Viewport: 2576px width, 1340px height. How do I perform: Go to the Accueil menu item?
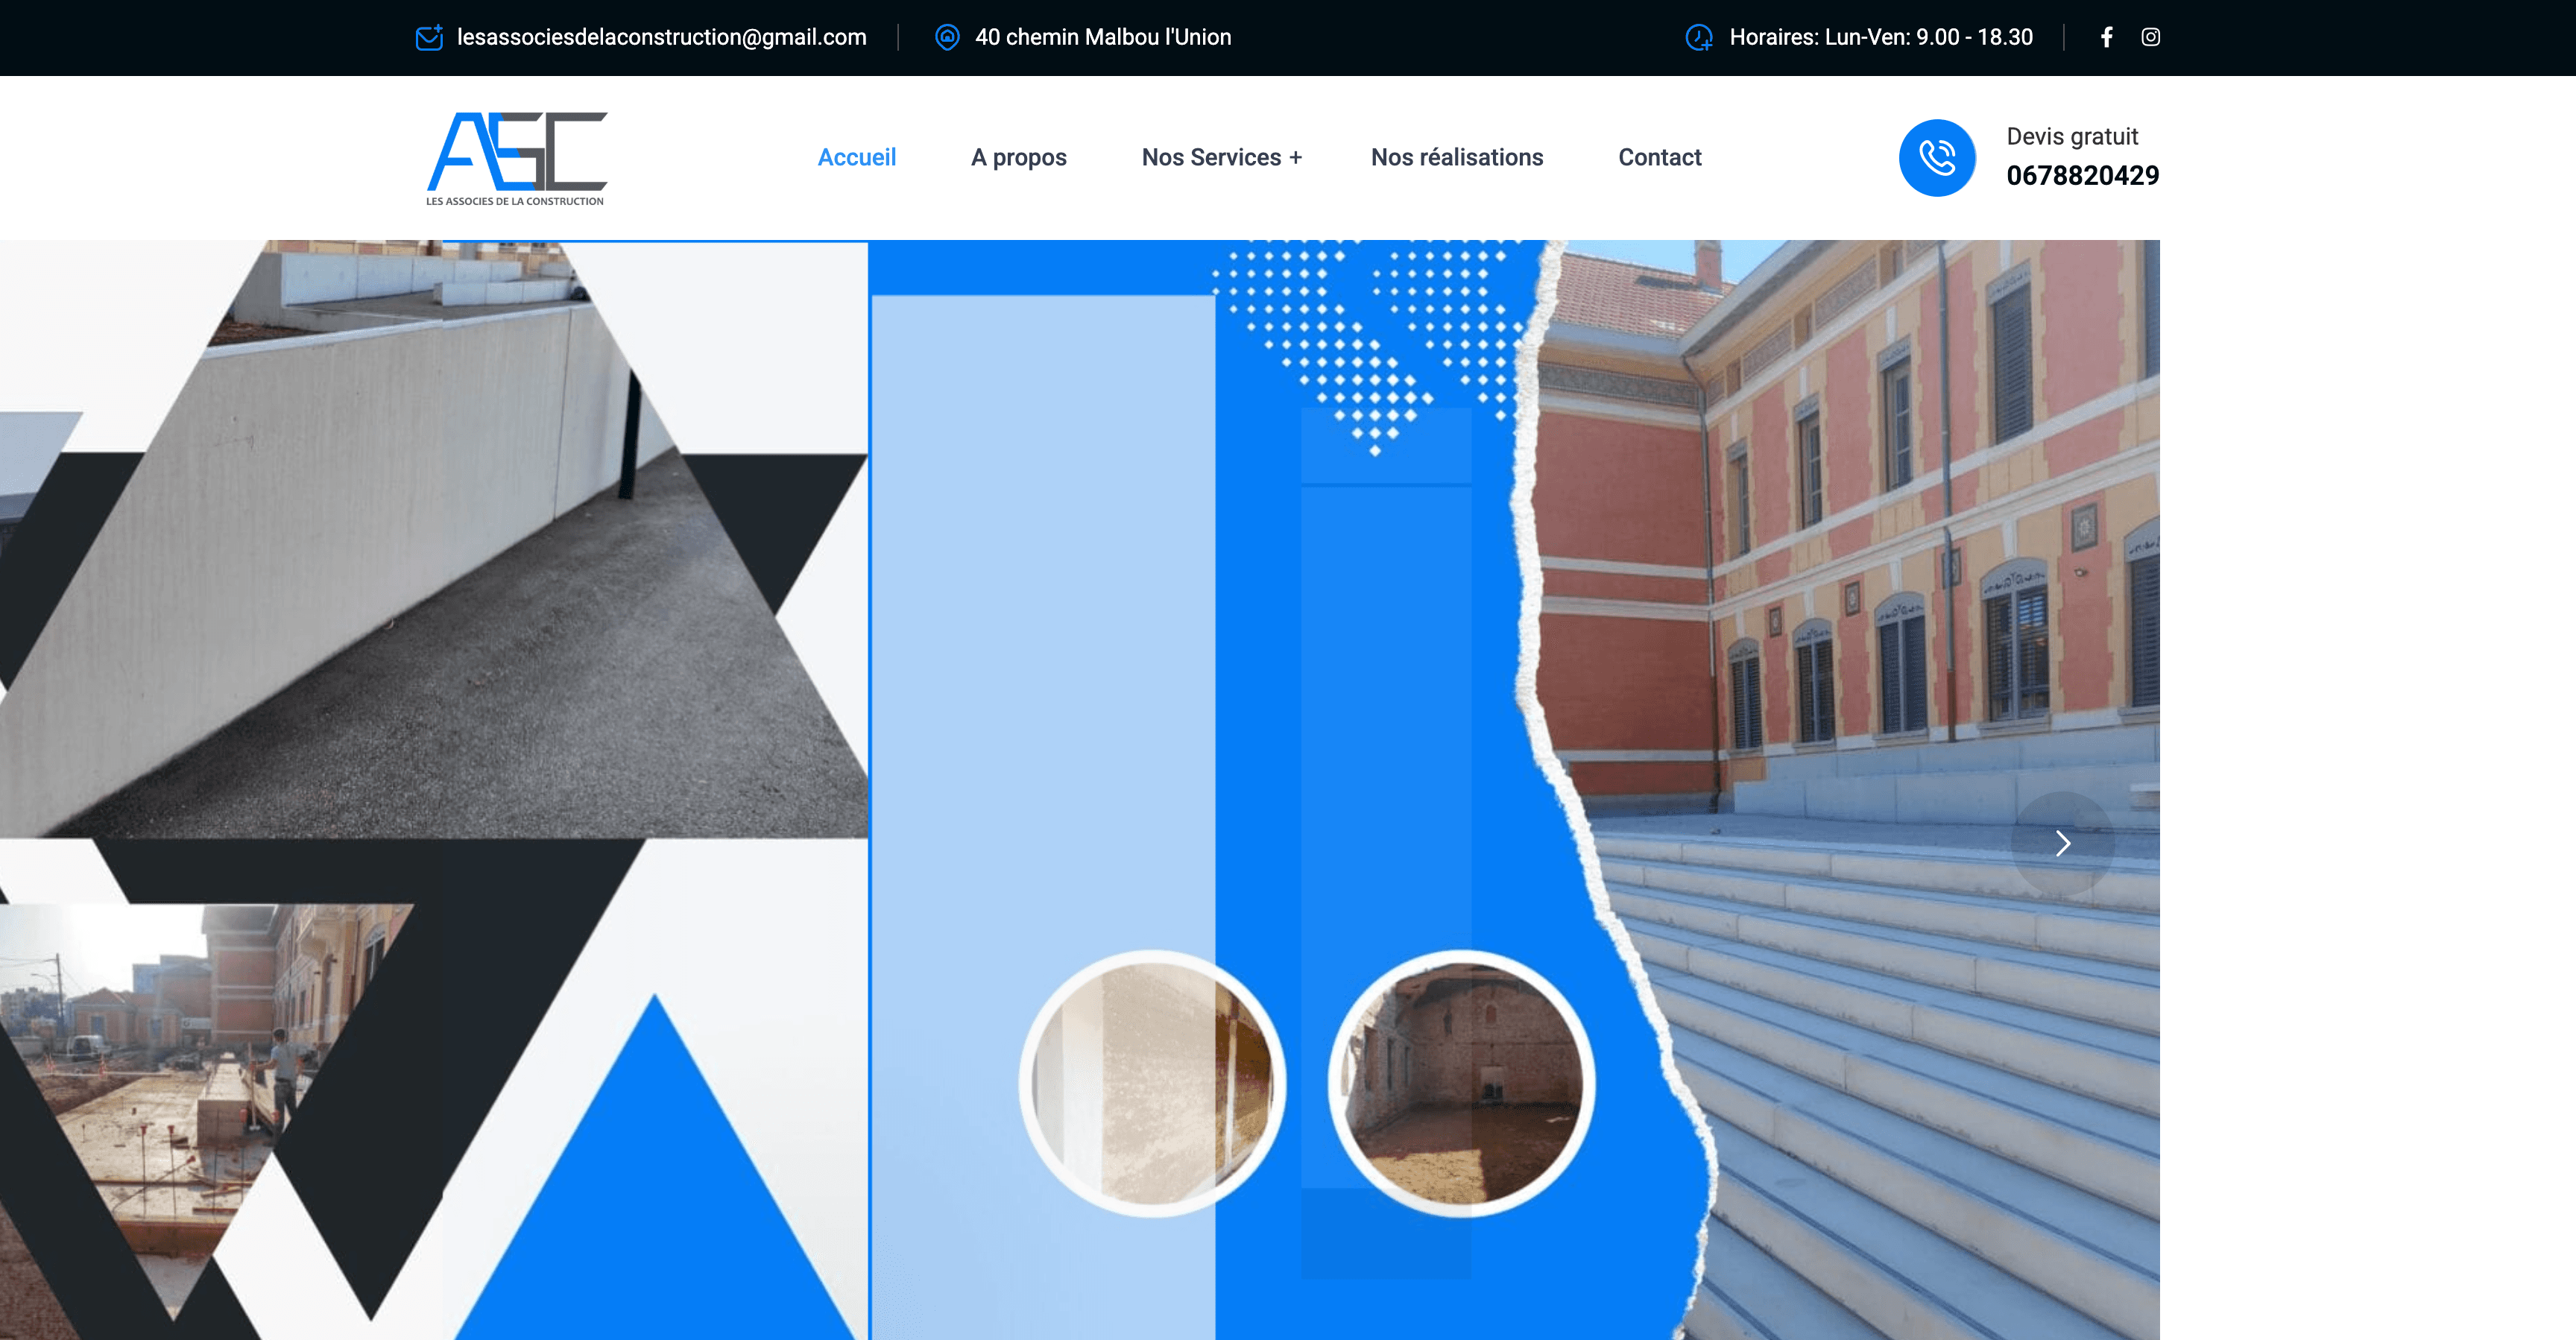coord(857,157)
